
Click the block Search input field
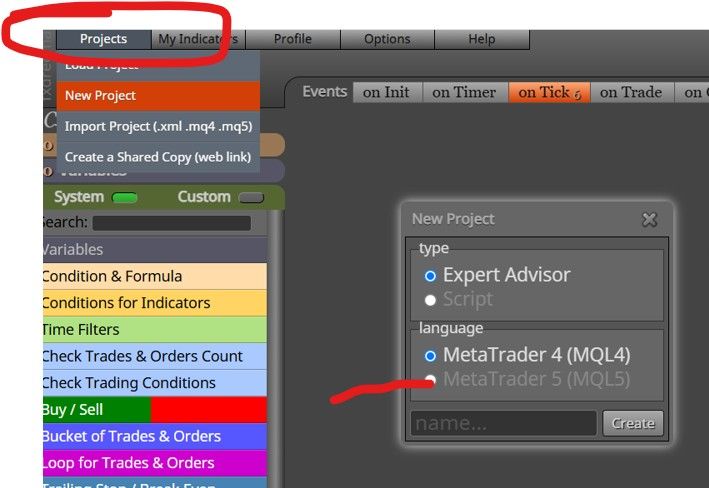tap(172, 223)
